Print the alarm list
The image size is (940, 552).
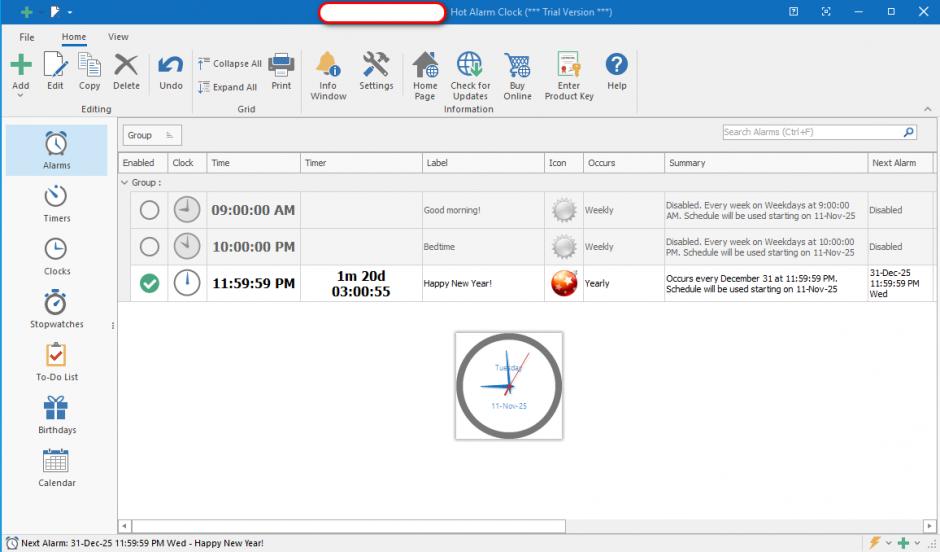coord(281,71)
